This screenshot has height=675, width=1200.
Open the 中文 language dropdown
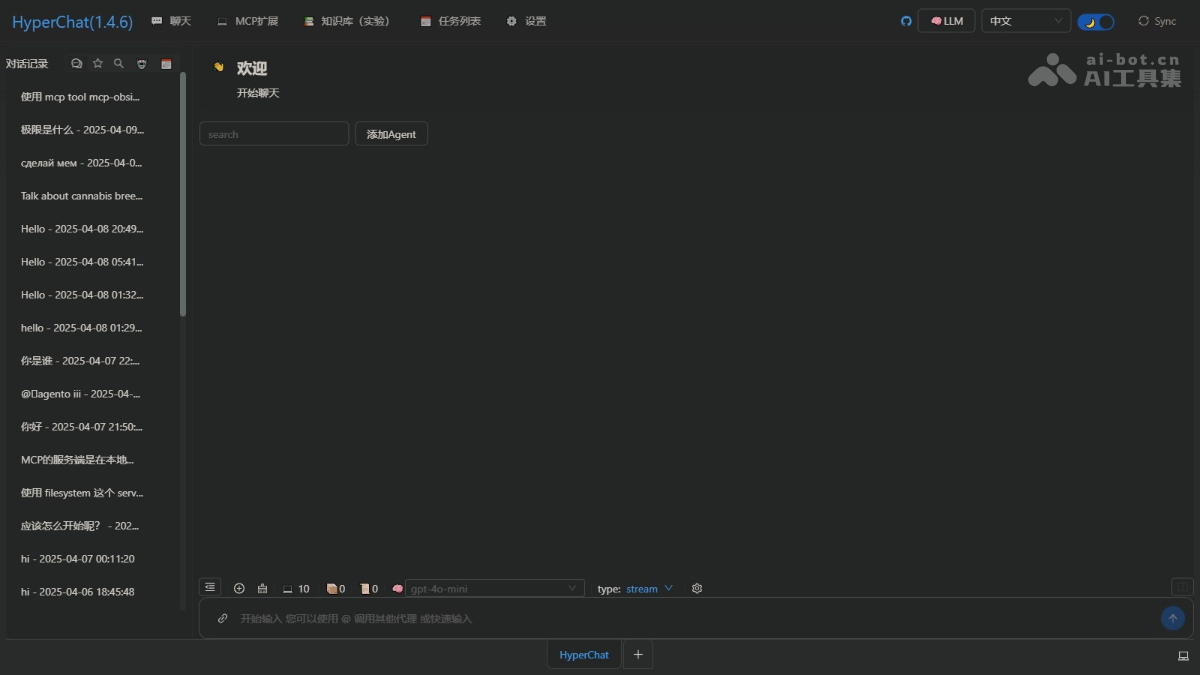pyautogui.click(x=1025, y=21)
